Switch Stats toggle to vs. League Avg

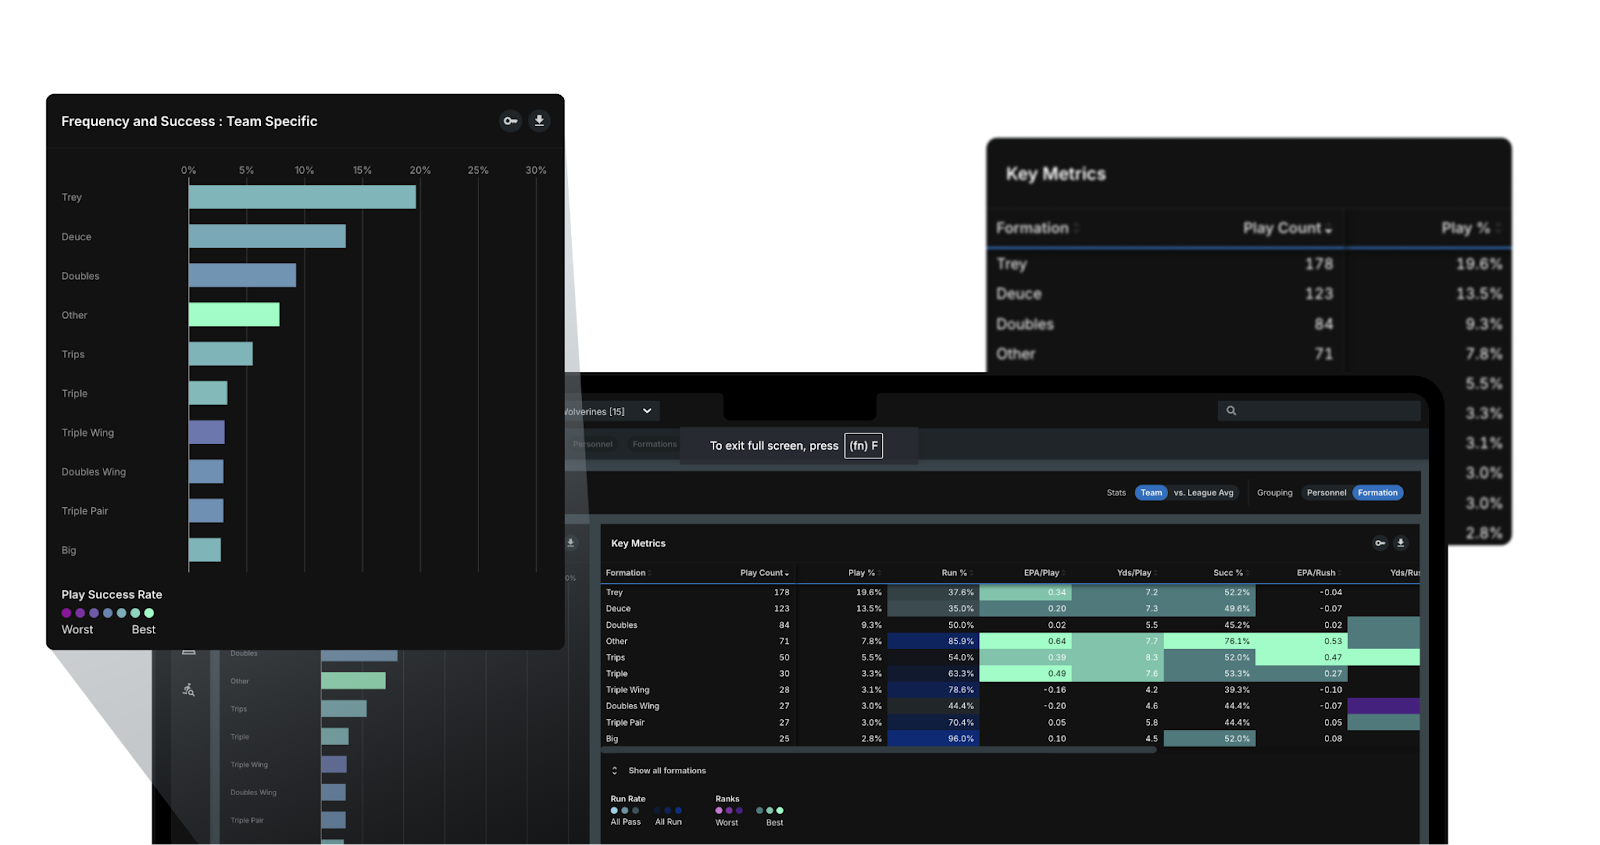pos(1203,493)
